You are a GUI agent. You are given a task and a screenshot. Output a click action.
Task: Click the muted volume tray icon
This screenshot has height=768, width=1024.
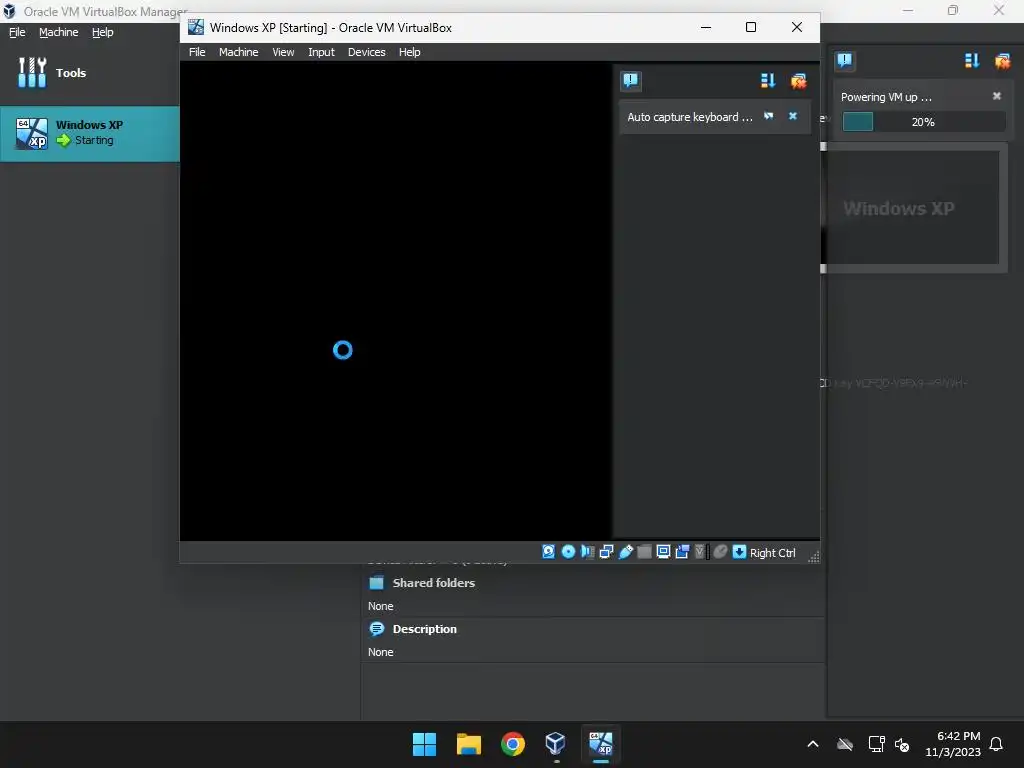tap(902, 744)
